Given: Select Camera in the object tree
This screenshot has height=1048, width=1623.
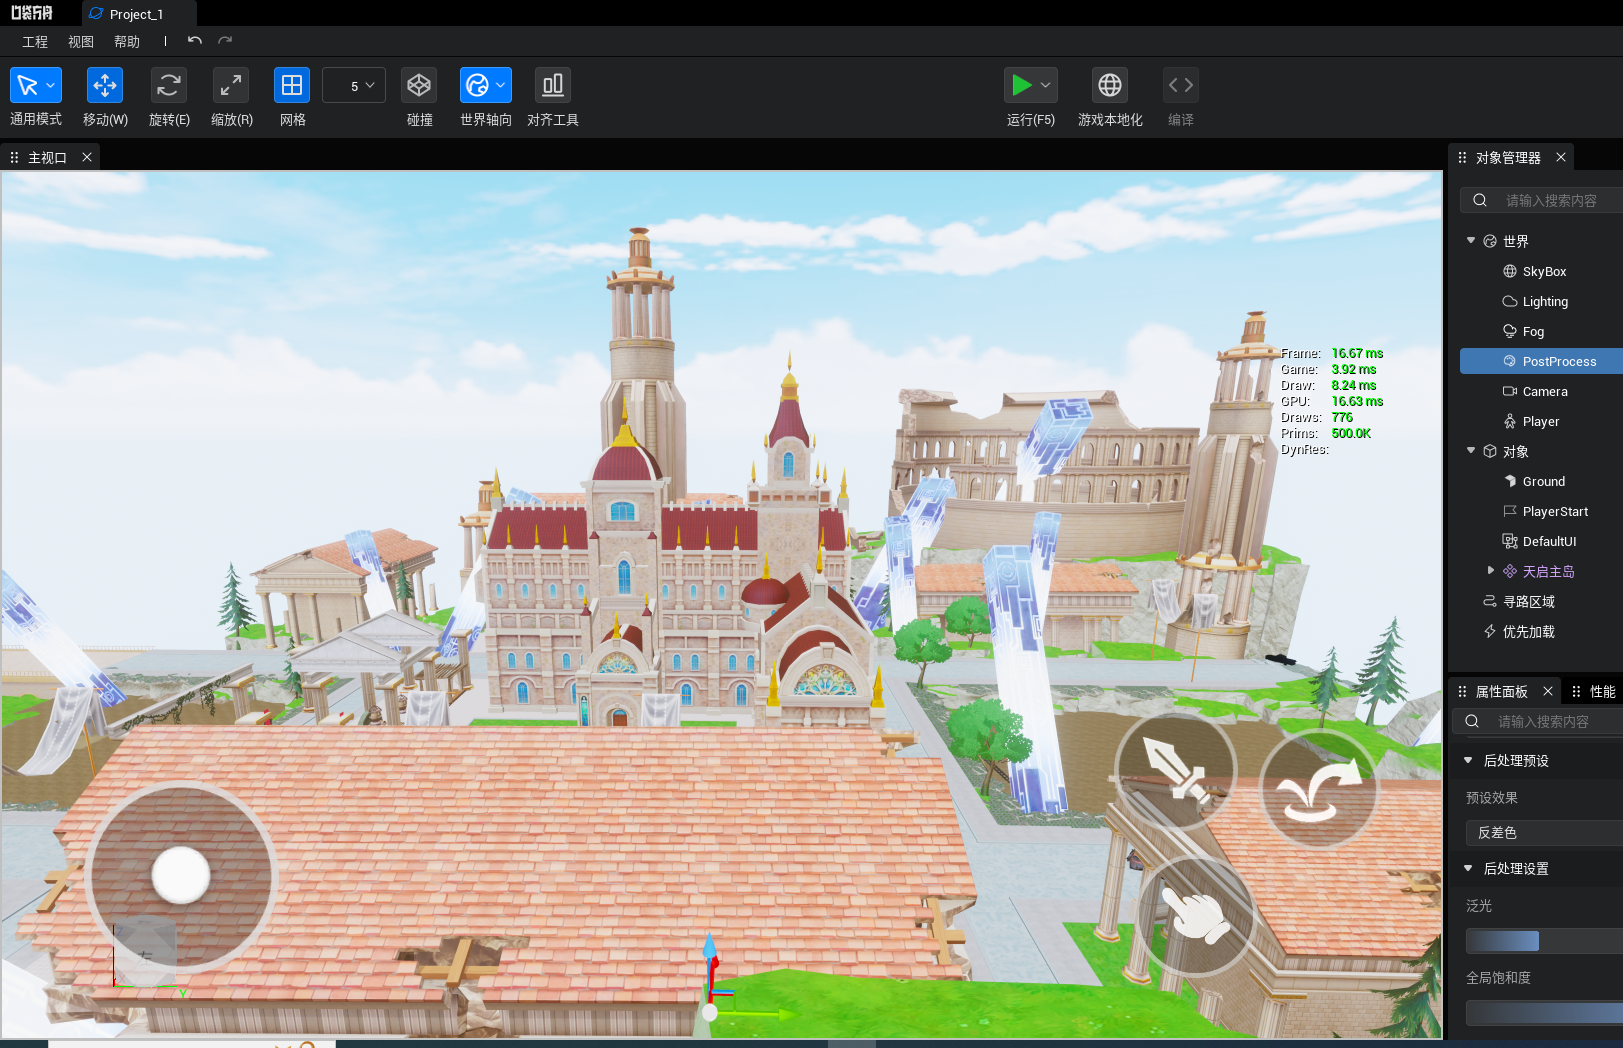Looking at the screenshot, I should coord(1544,392).
